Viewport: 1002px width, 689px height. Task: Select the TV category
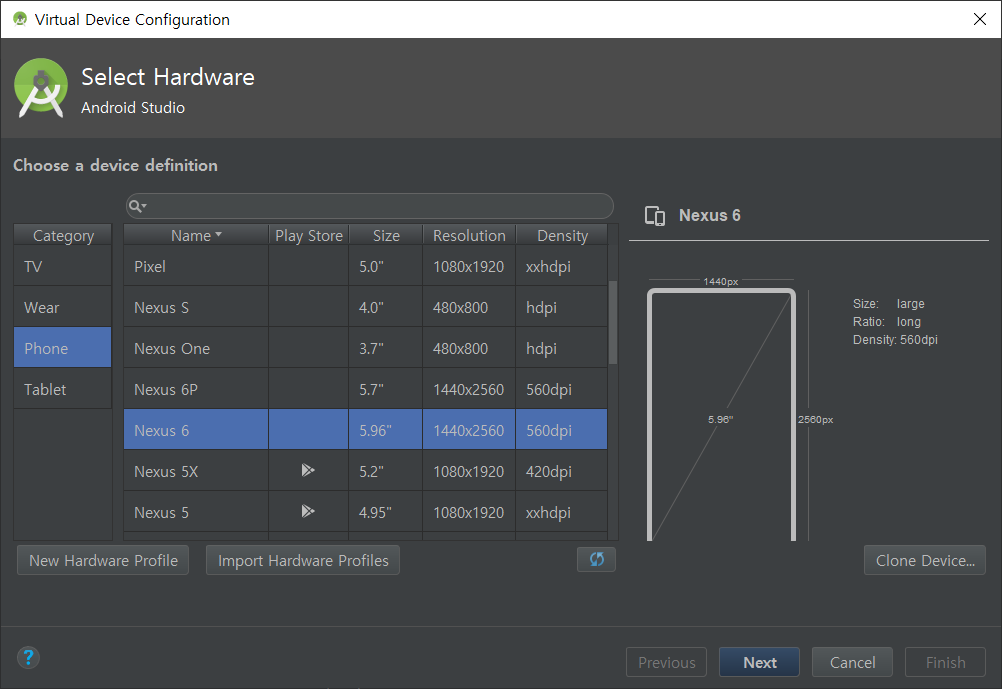pos(63,267)
